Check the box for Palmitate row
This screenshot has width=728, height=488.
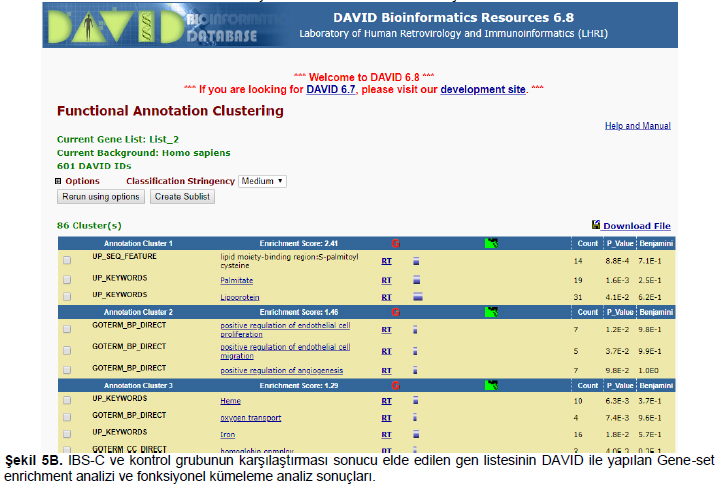tap(67, 280)
